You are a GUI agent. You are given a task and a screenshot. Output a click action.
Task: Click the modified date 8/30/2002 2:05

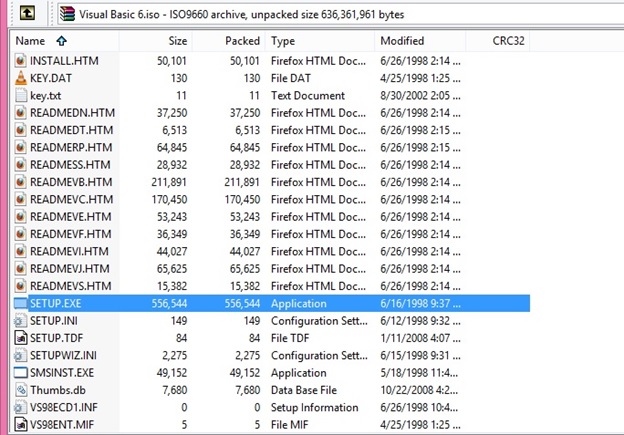(x=420, y=96)
